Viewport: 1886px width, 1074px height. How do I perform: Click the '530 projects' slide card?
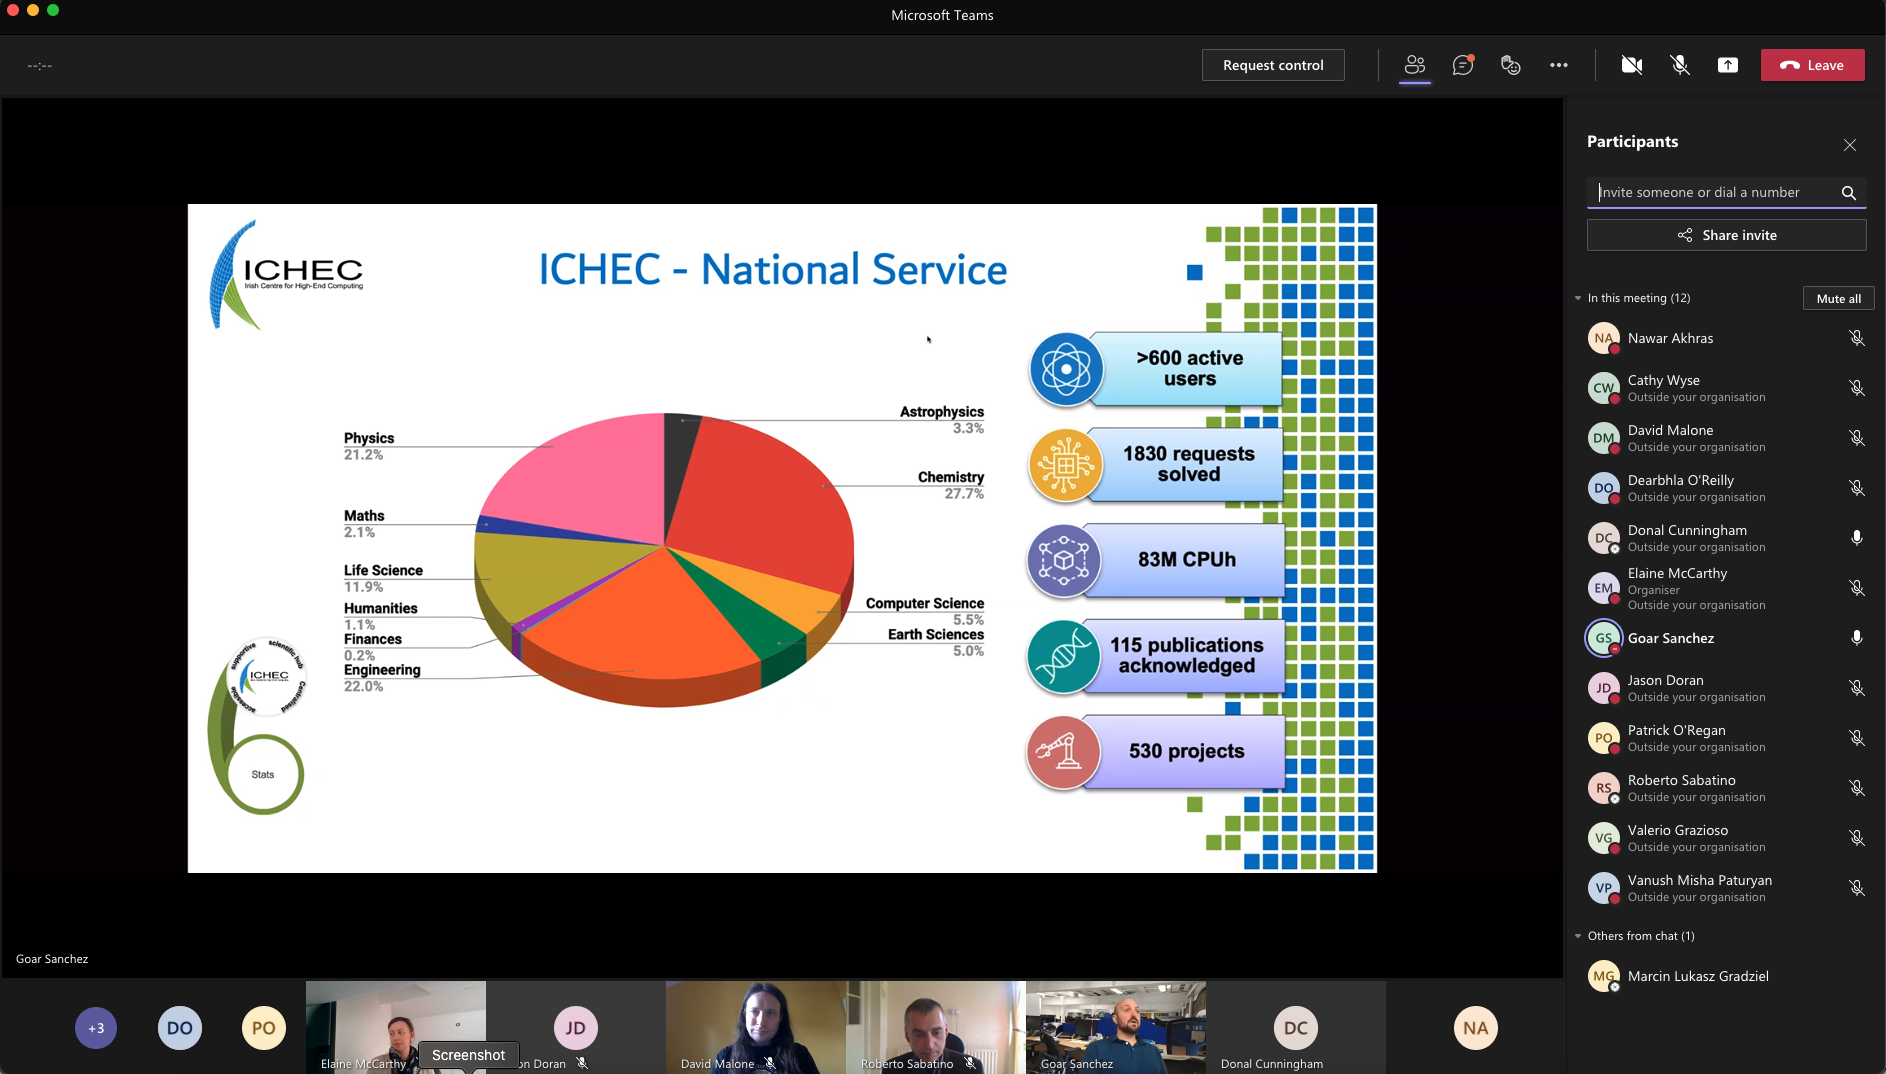[1156, 752]
